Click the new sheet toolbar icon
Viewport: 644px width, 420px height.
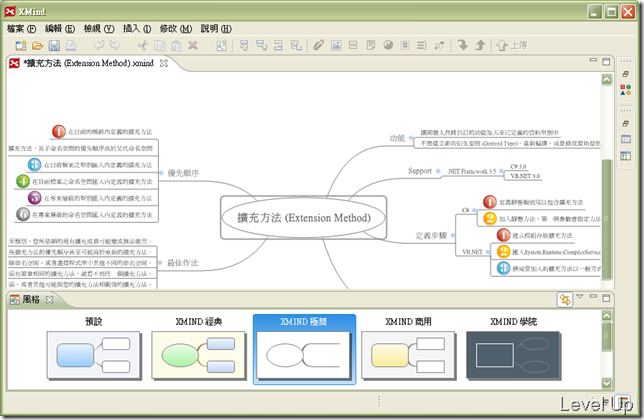pos(222,45)
